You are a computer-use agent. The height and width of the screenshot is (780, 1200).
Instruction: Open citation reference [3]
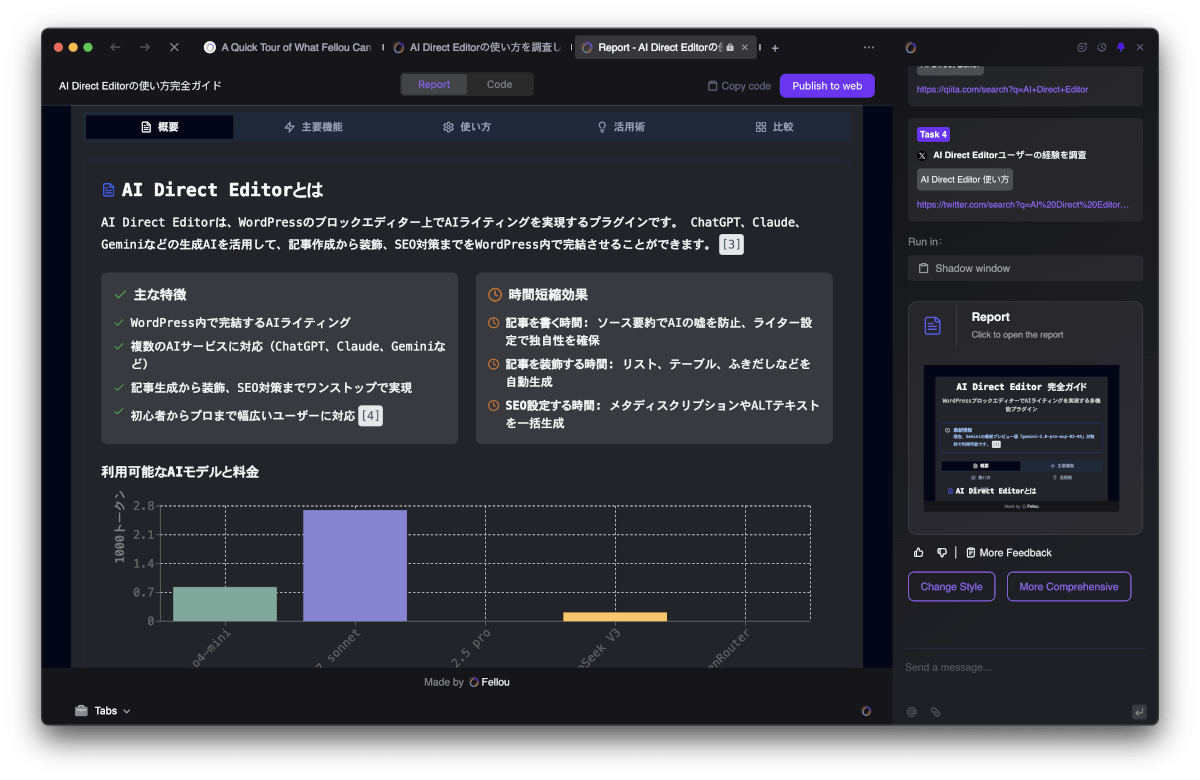point(731,244)
